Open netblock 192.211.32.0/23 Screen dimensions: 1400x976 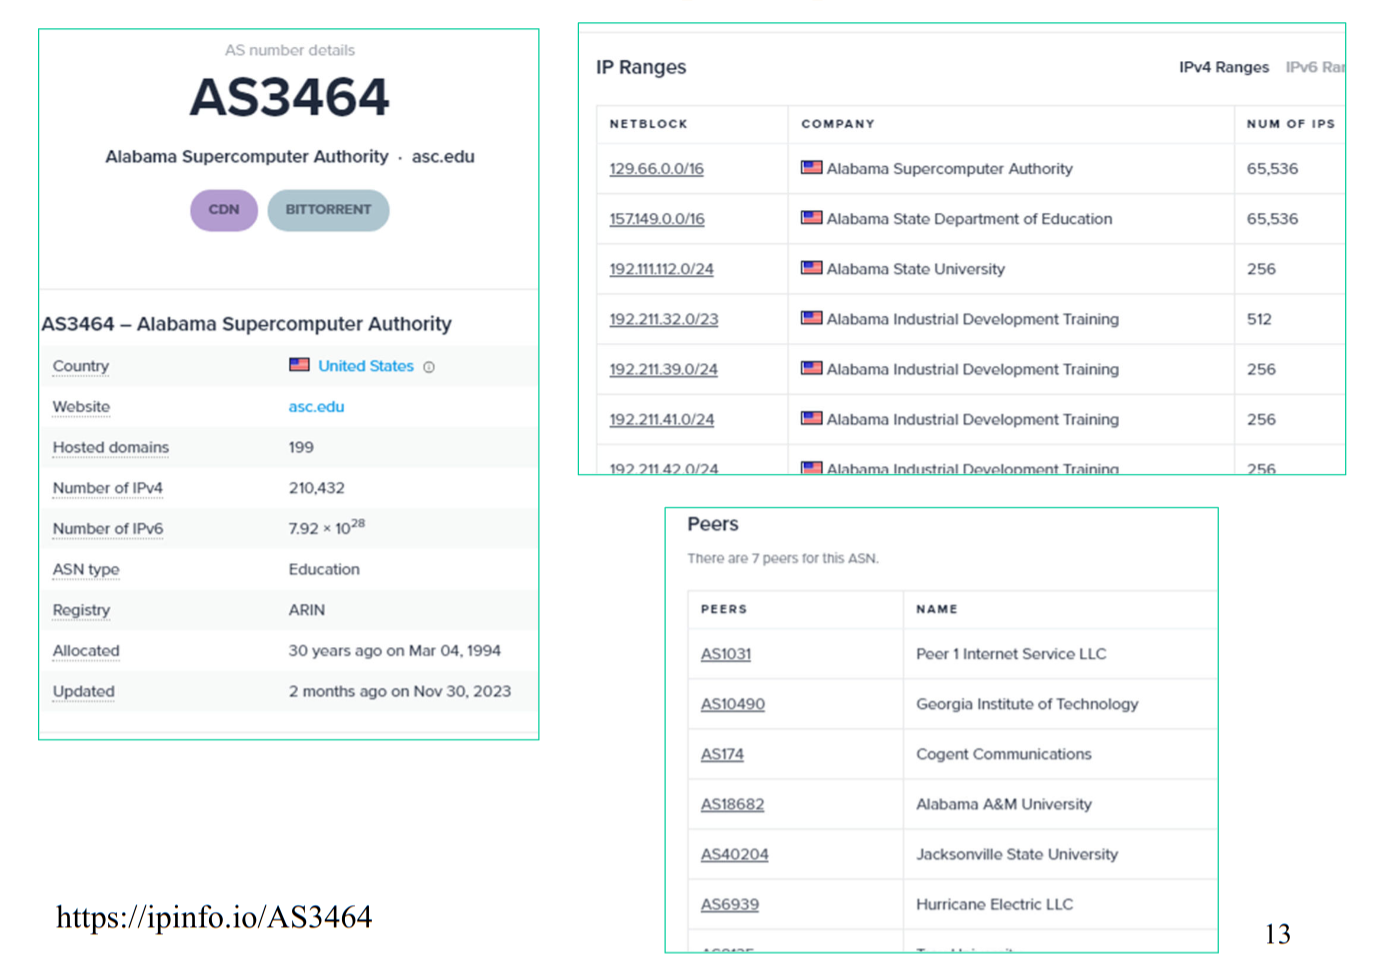coord(663,319)
